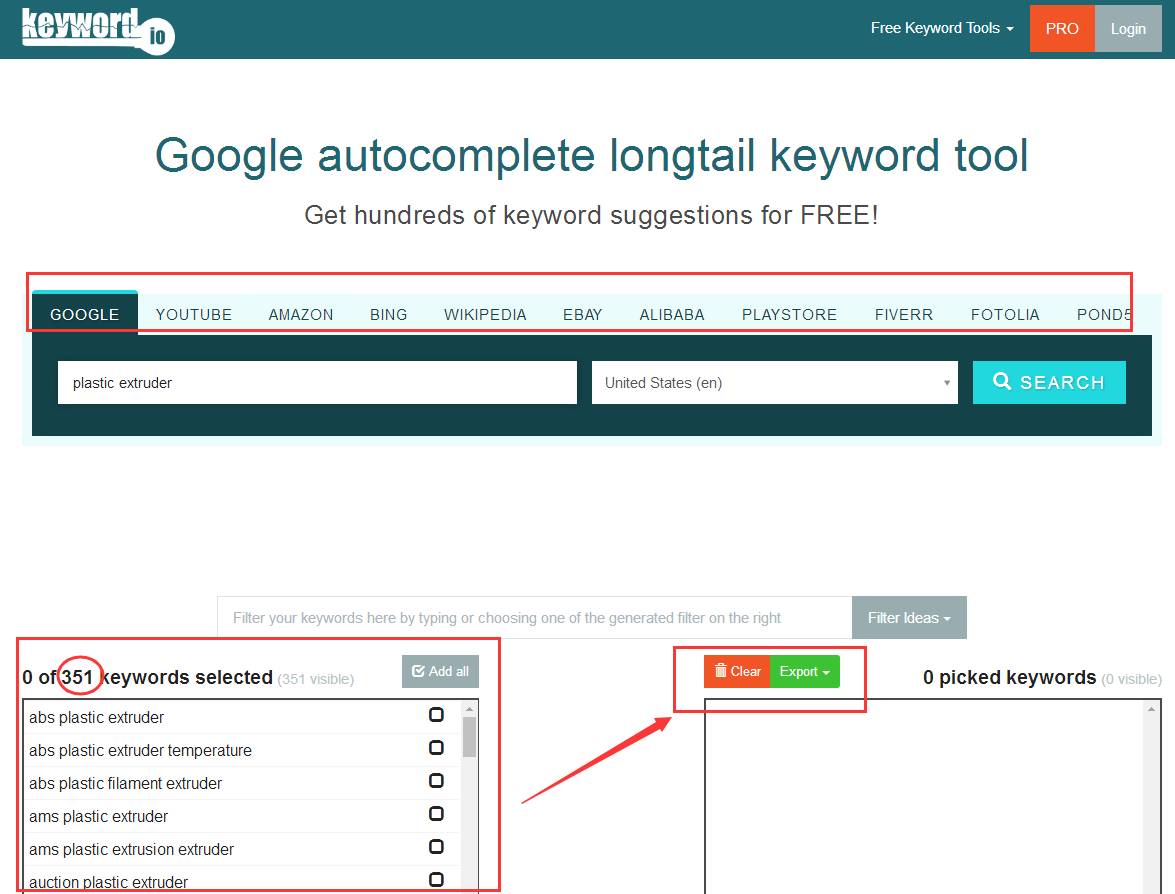This screenshot has height=894, width=1175.
Task: Switch to the YouTube tab
Action: 194,314
